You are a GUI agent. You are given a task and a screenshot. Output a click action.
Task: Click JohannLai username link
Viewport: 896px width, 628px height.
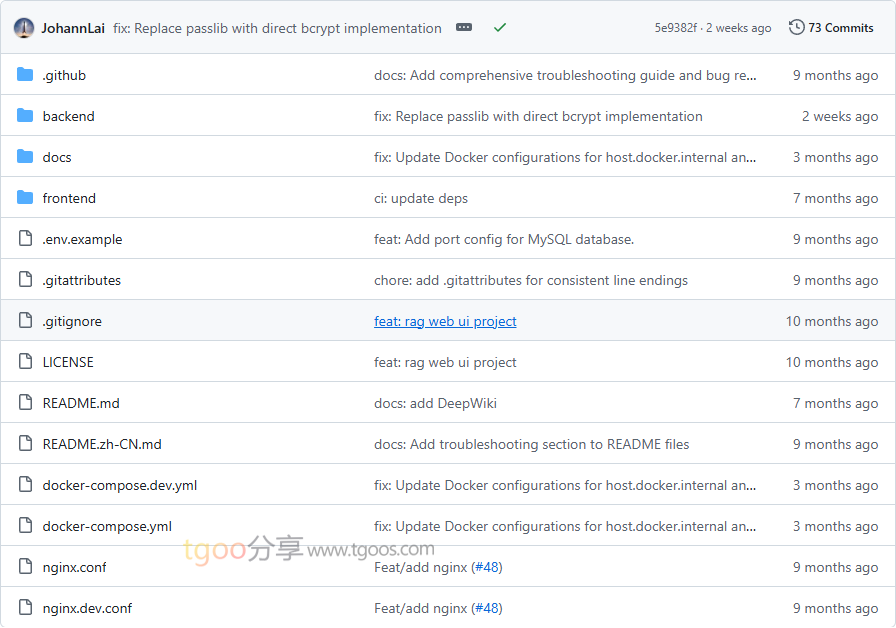(x=73, y=28)
